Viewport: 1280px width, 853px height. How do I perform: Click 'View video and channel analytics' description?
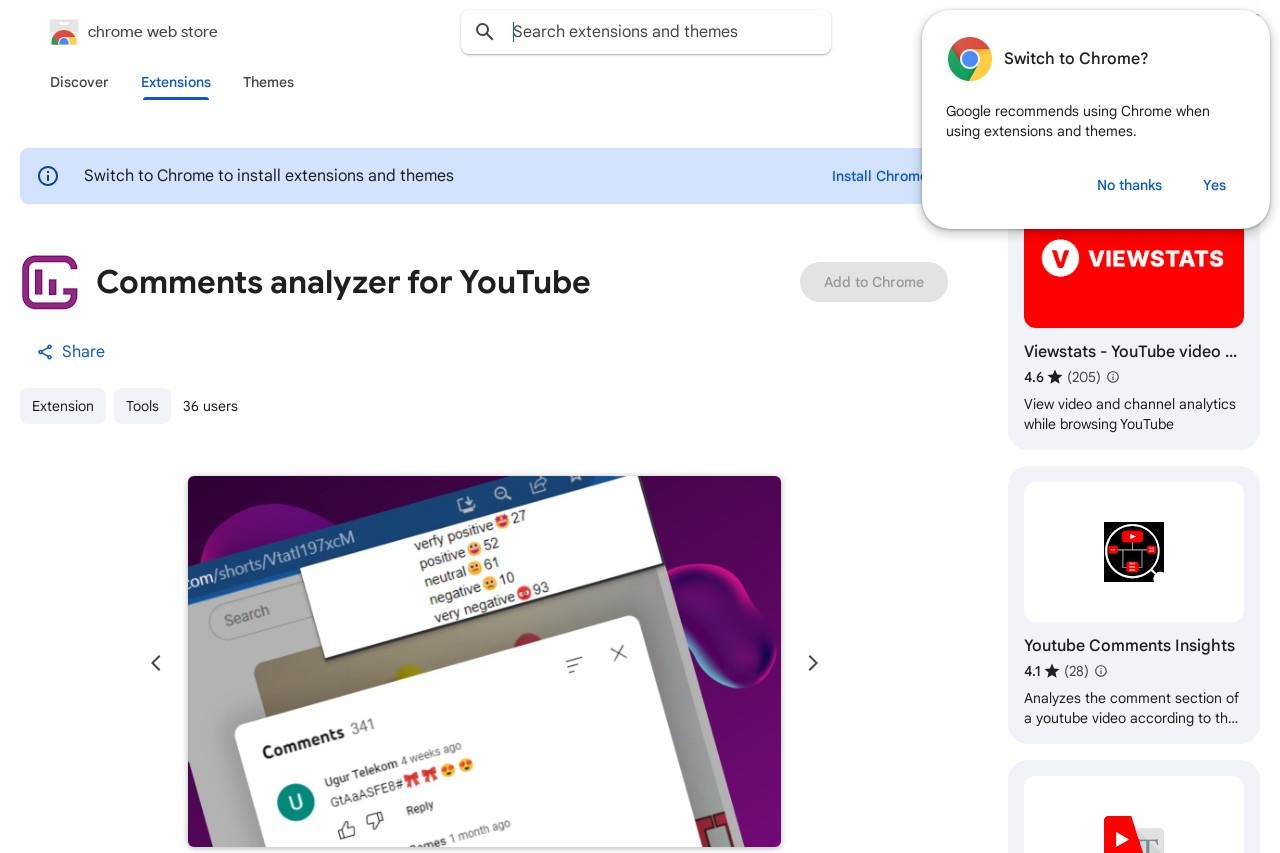click(1130, 414)
